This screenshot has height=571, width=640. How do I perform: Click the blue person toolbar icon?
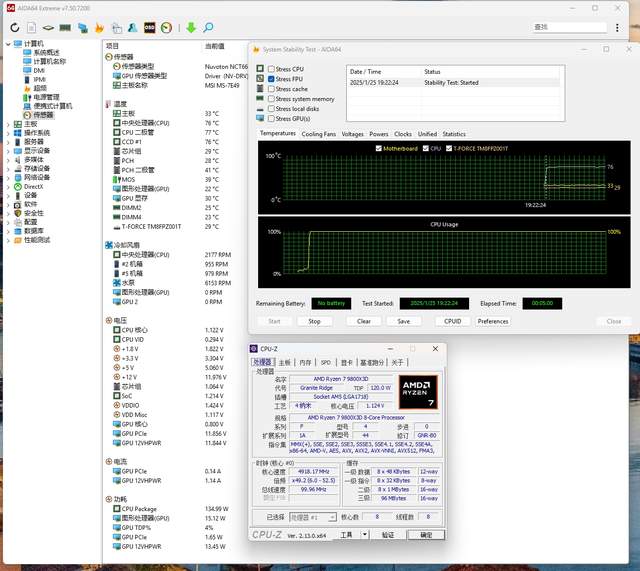[133, 27]
